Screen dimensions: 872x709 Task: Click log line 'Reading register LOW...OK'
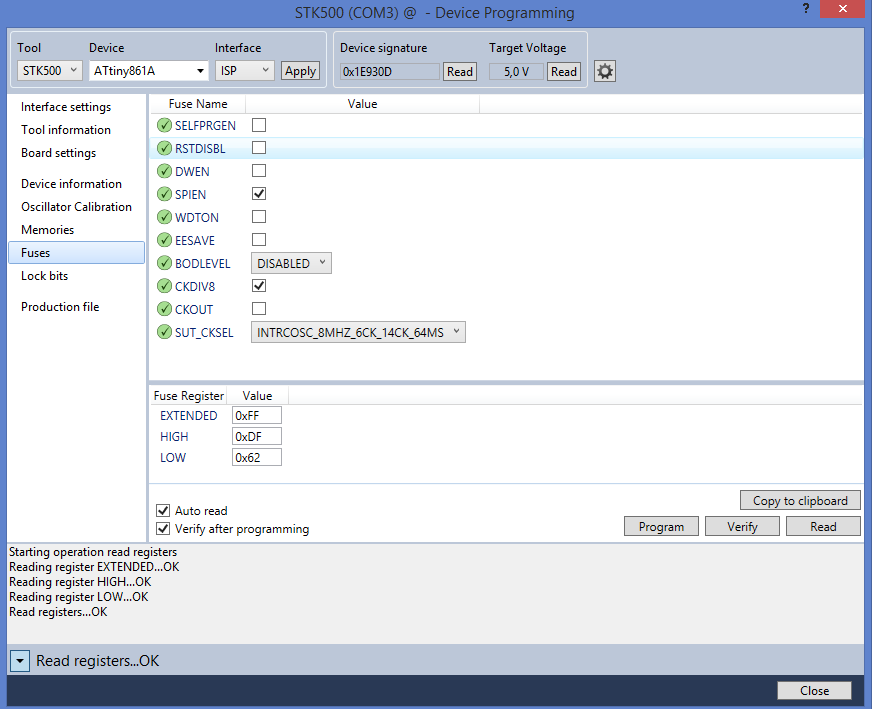point(79,597)
